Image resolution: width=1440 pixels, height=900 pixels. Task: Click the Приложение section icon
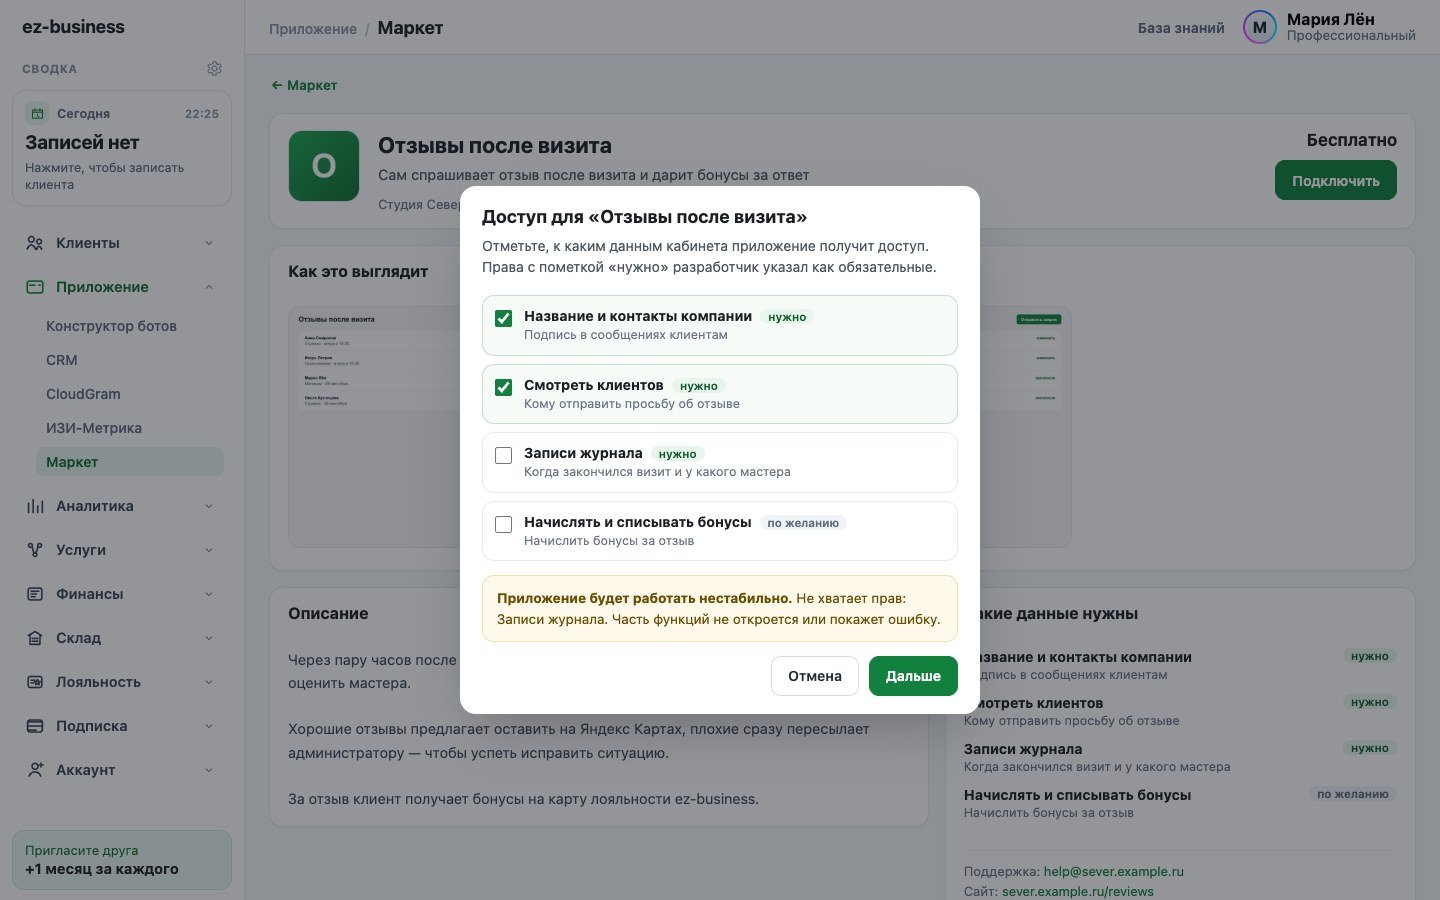pyautogui.click(x=35, y=287)
